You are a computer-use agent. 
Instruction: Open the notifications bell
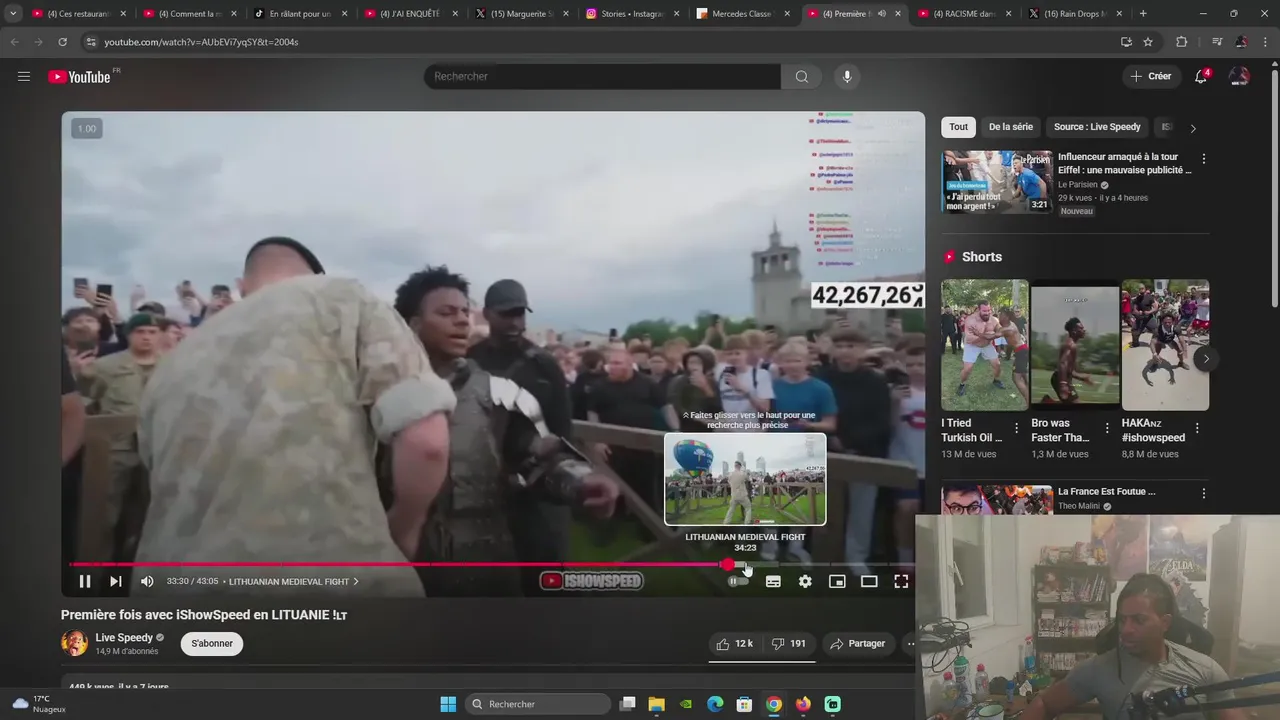pyautogui.click(x=1202, y=76)
